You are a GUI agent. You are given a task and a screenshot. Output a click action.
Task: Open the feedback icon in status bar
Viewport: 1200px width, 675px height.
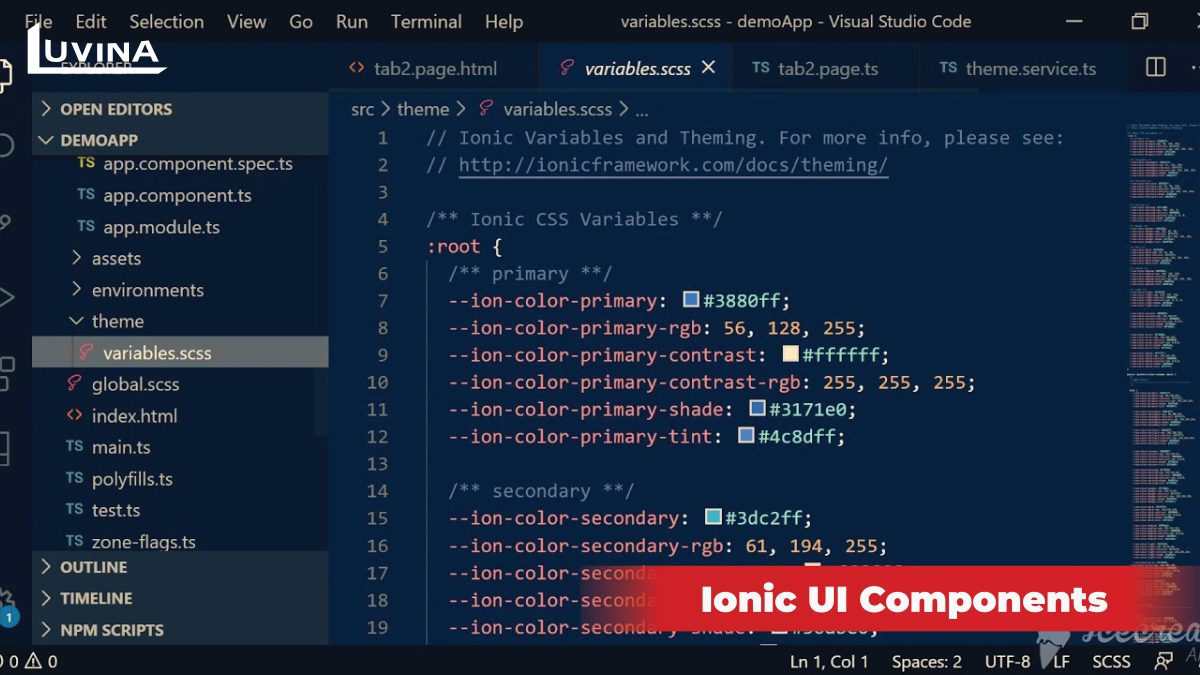click(x=1163, y=661)
